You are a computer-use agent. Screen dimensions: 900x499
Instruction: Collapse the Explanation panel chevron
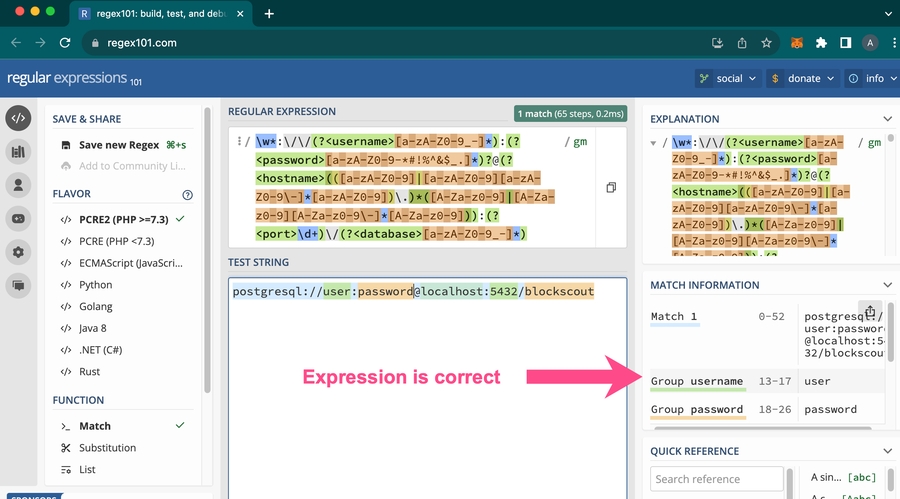[887, 119]
